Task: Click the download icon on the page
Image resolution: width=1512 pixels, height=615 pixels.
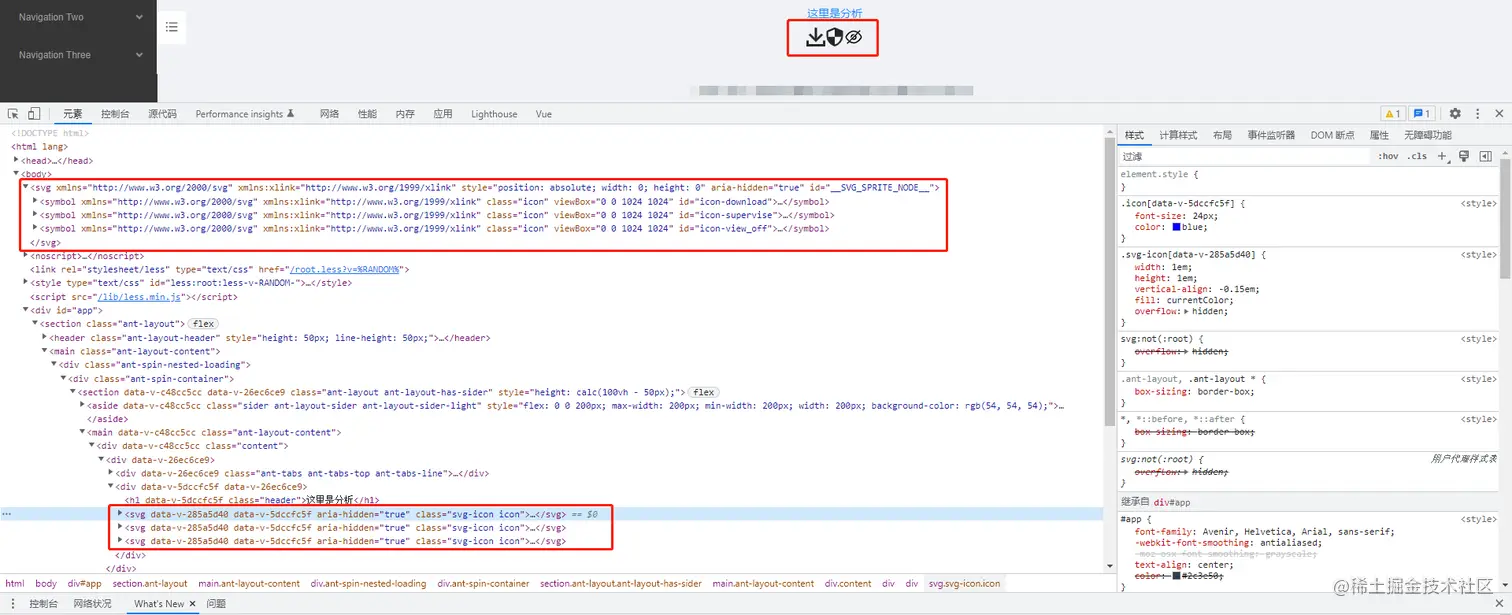Action: (x=815, y=37)
